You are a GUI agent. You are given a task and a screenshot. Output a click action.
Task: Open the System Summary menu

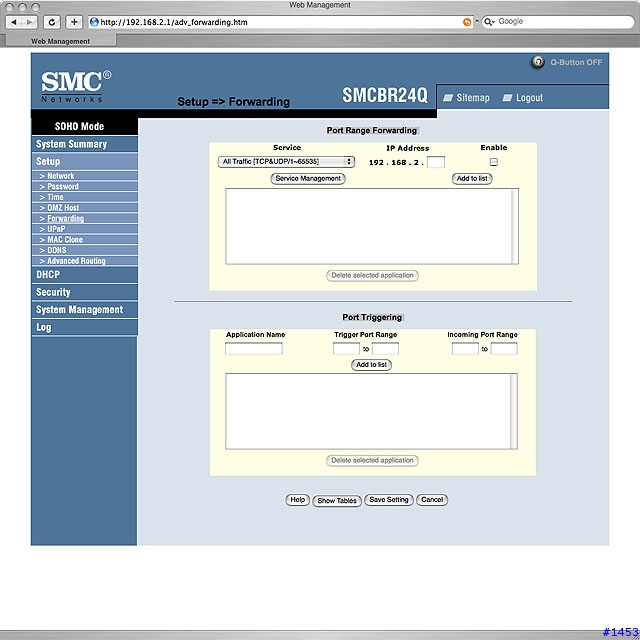pos(84,144)
